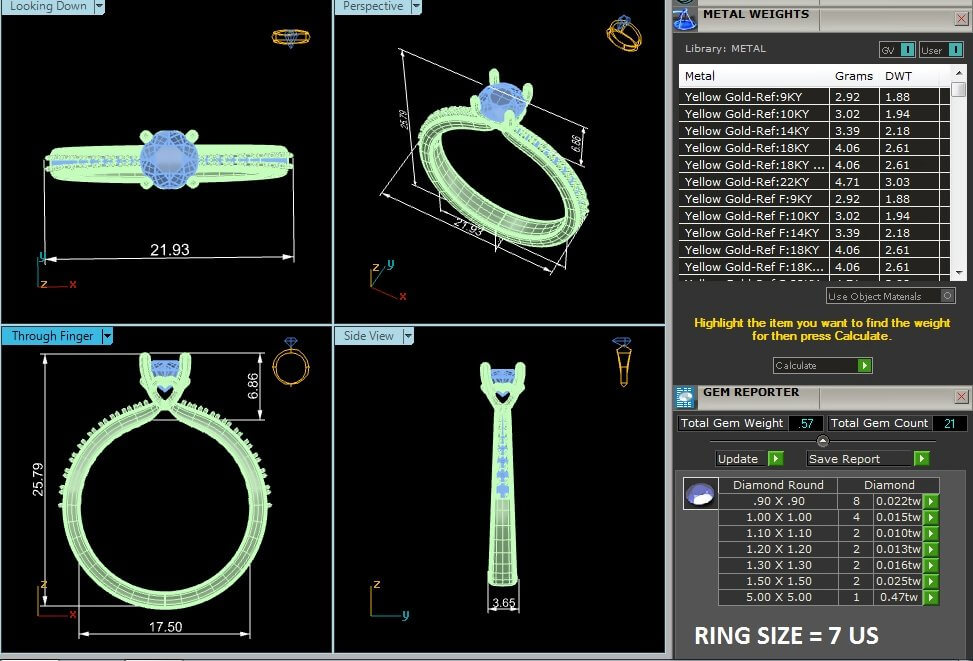This screenshot has width=973, height=661.
Task: Open the Side View viewport dropdown
Action: point(408,336)
